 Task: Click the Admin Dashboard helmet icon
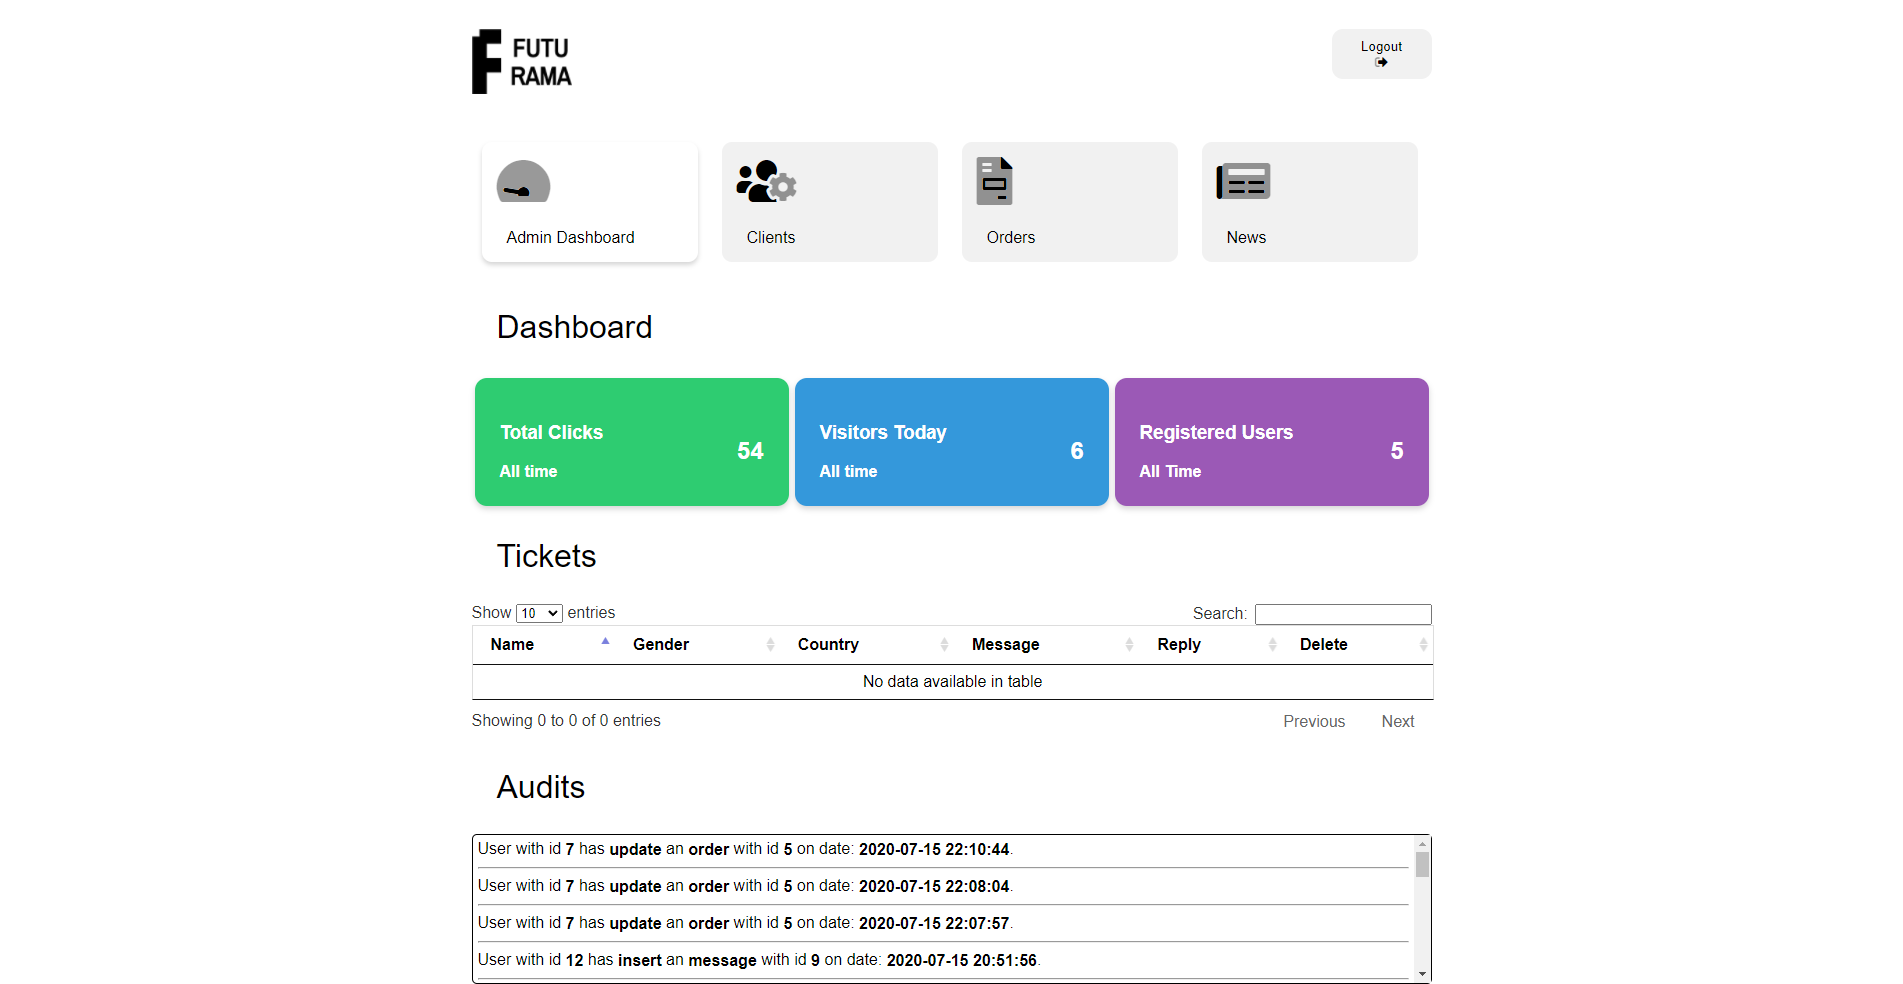[522, 183]
